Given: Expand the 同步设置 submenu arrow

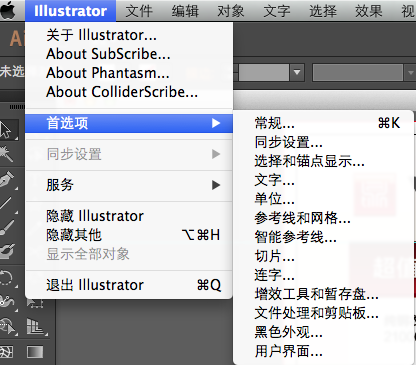Looking at the screenshot, I should coord(216,154).
